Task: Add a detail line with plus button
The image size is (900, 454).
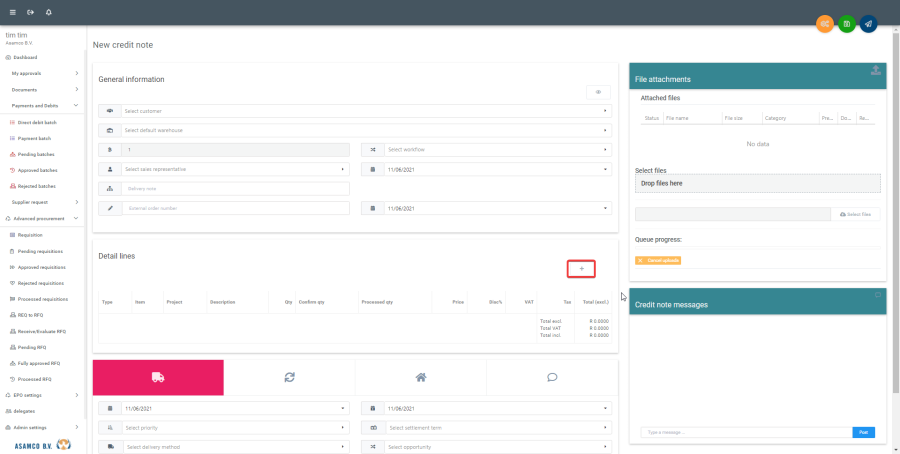Action: [x=581, y=269]
